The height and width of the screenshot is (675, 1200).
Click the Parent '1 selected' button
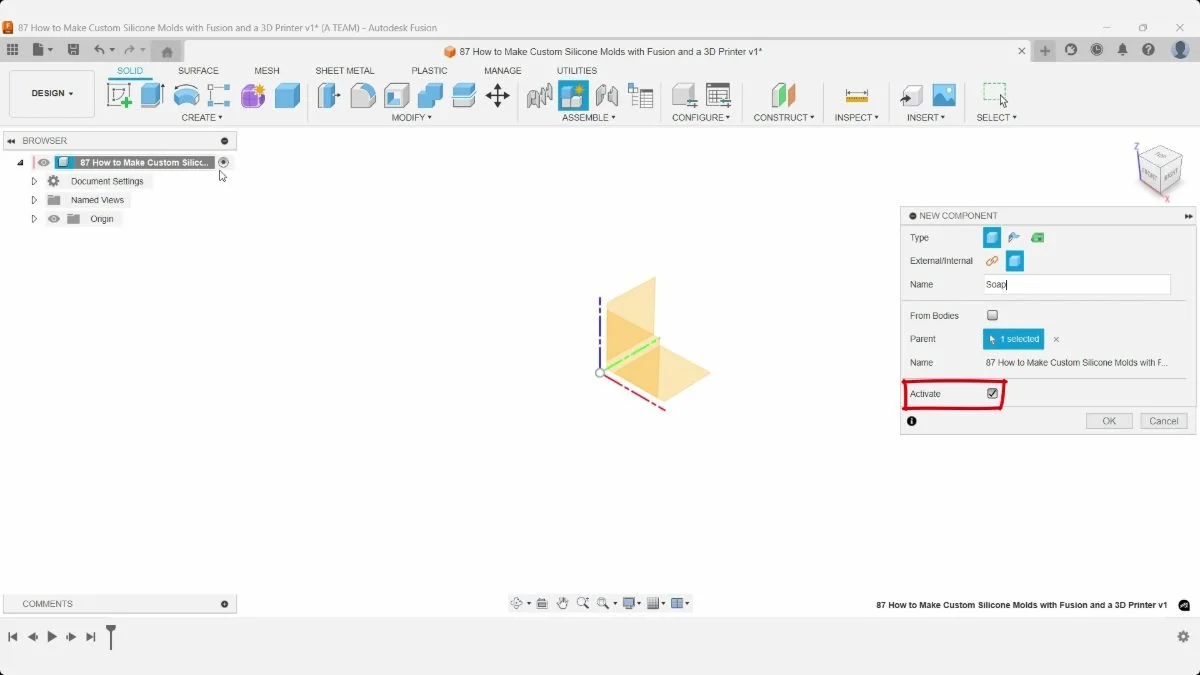[x=1013, y=339]
